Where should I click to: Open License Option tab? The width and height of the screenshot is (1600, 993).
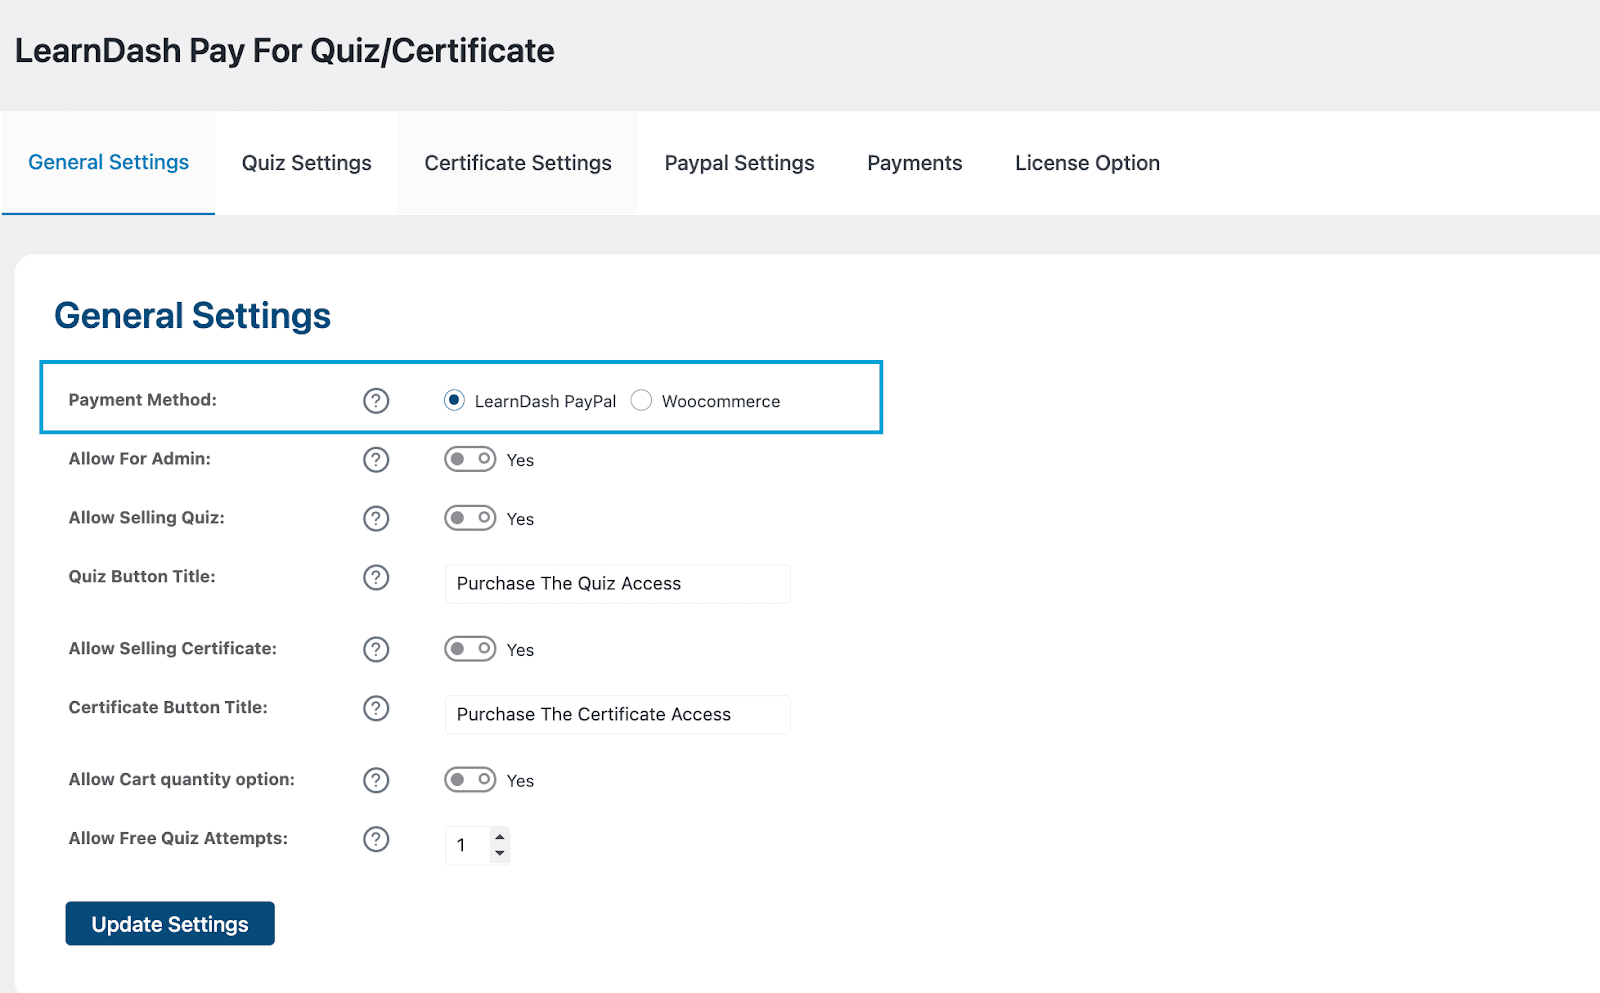[1088, 163]
